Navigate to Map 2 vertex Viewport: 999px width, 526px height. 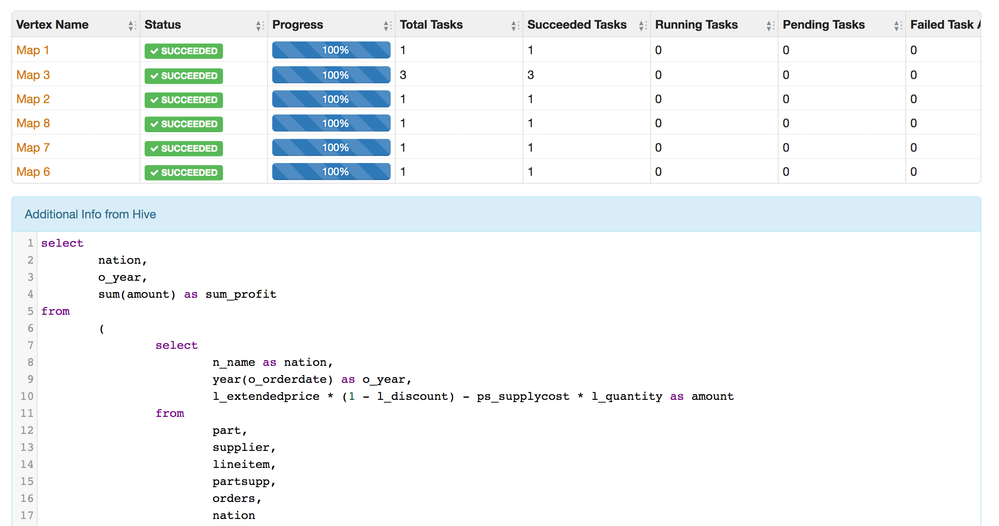(33, 99)
